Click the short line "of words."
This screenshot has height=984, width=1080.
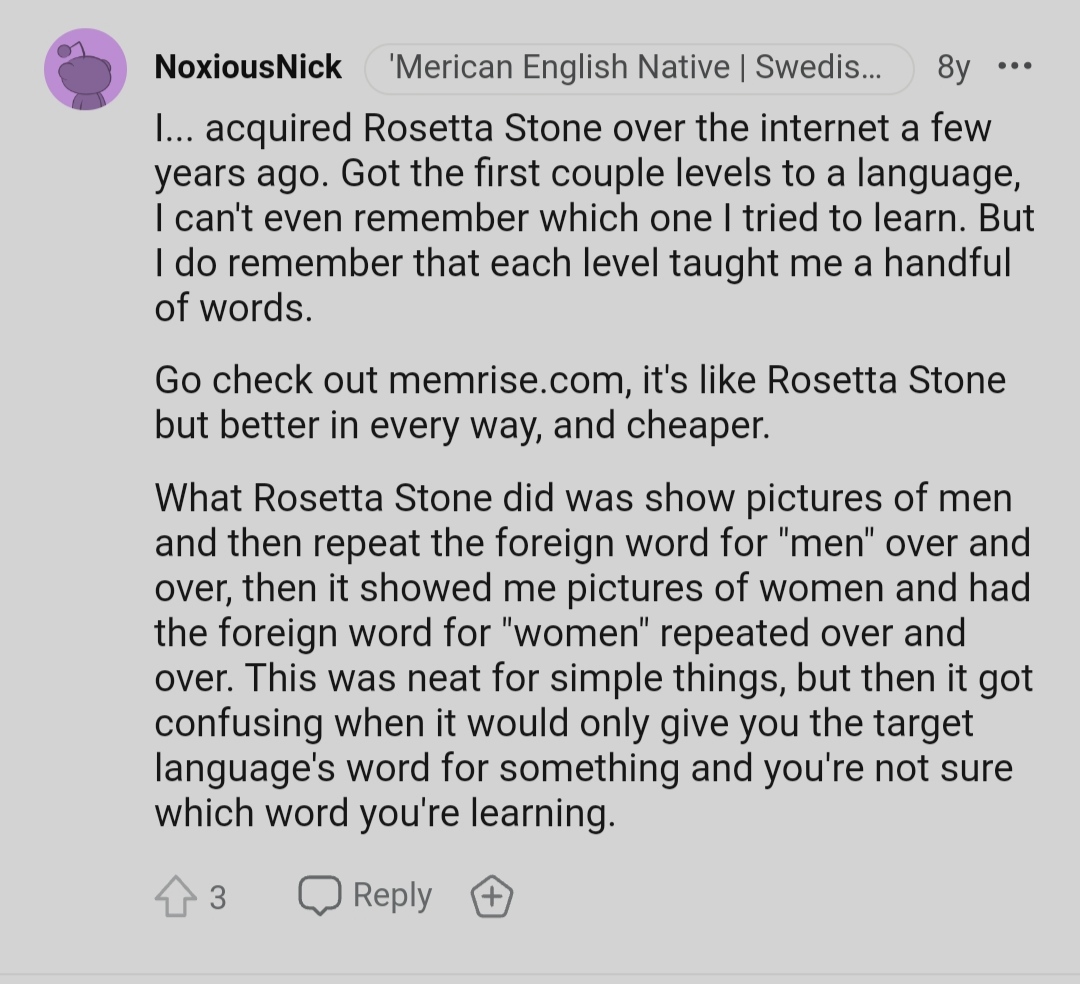point(233,308)
